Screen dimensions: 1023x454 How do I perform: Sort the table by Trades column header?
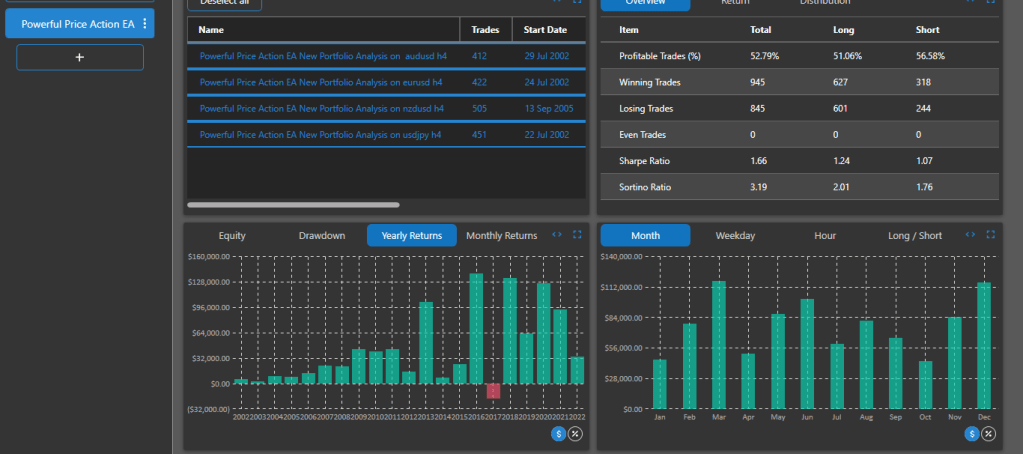[485, 30]
